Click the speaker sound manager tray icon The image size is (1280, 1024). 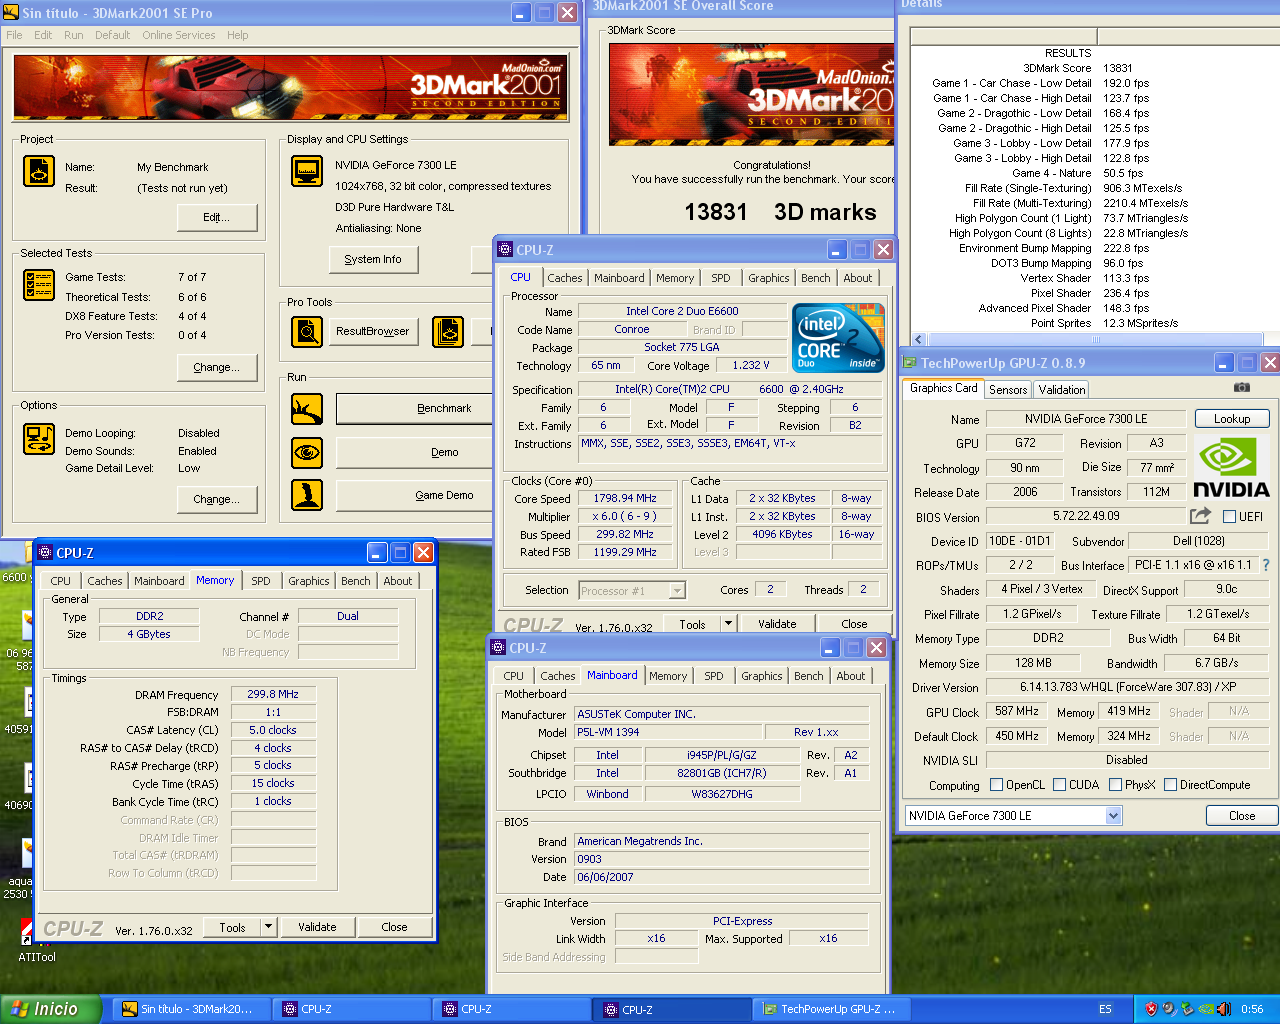coord(1169,1009)
